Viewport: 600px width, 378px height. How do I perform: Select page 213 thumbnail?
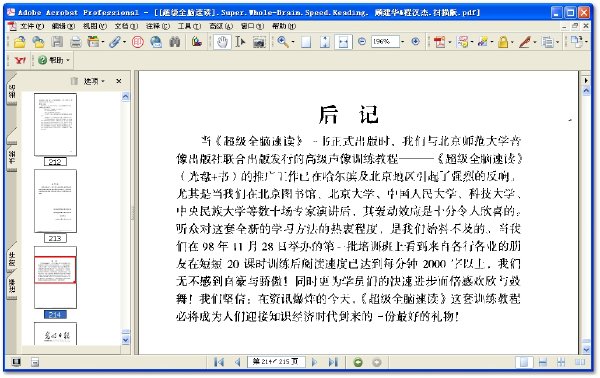[x=55, y=201]
